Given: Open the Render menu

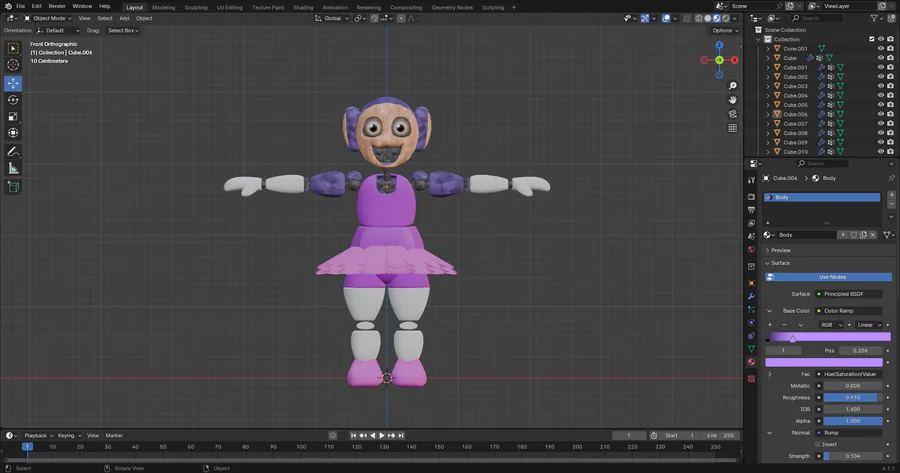Looking at the screenshot, I should (57, 6).
